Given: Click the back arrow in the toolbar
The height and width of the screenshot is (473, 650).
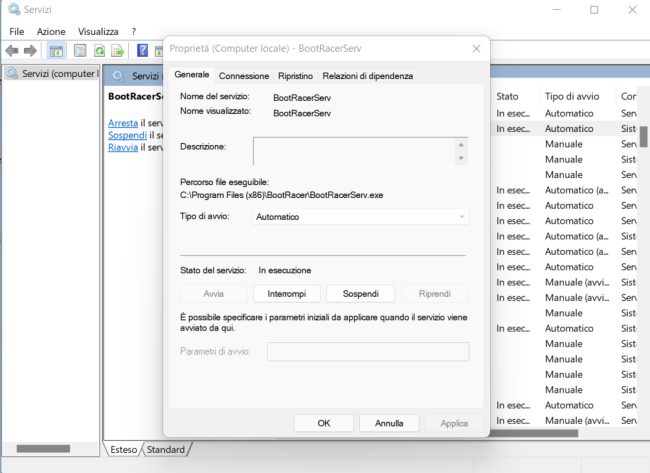Looking at the screenshot, I should click(x=13, y=51).
